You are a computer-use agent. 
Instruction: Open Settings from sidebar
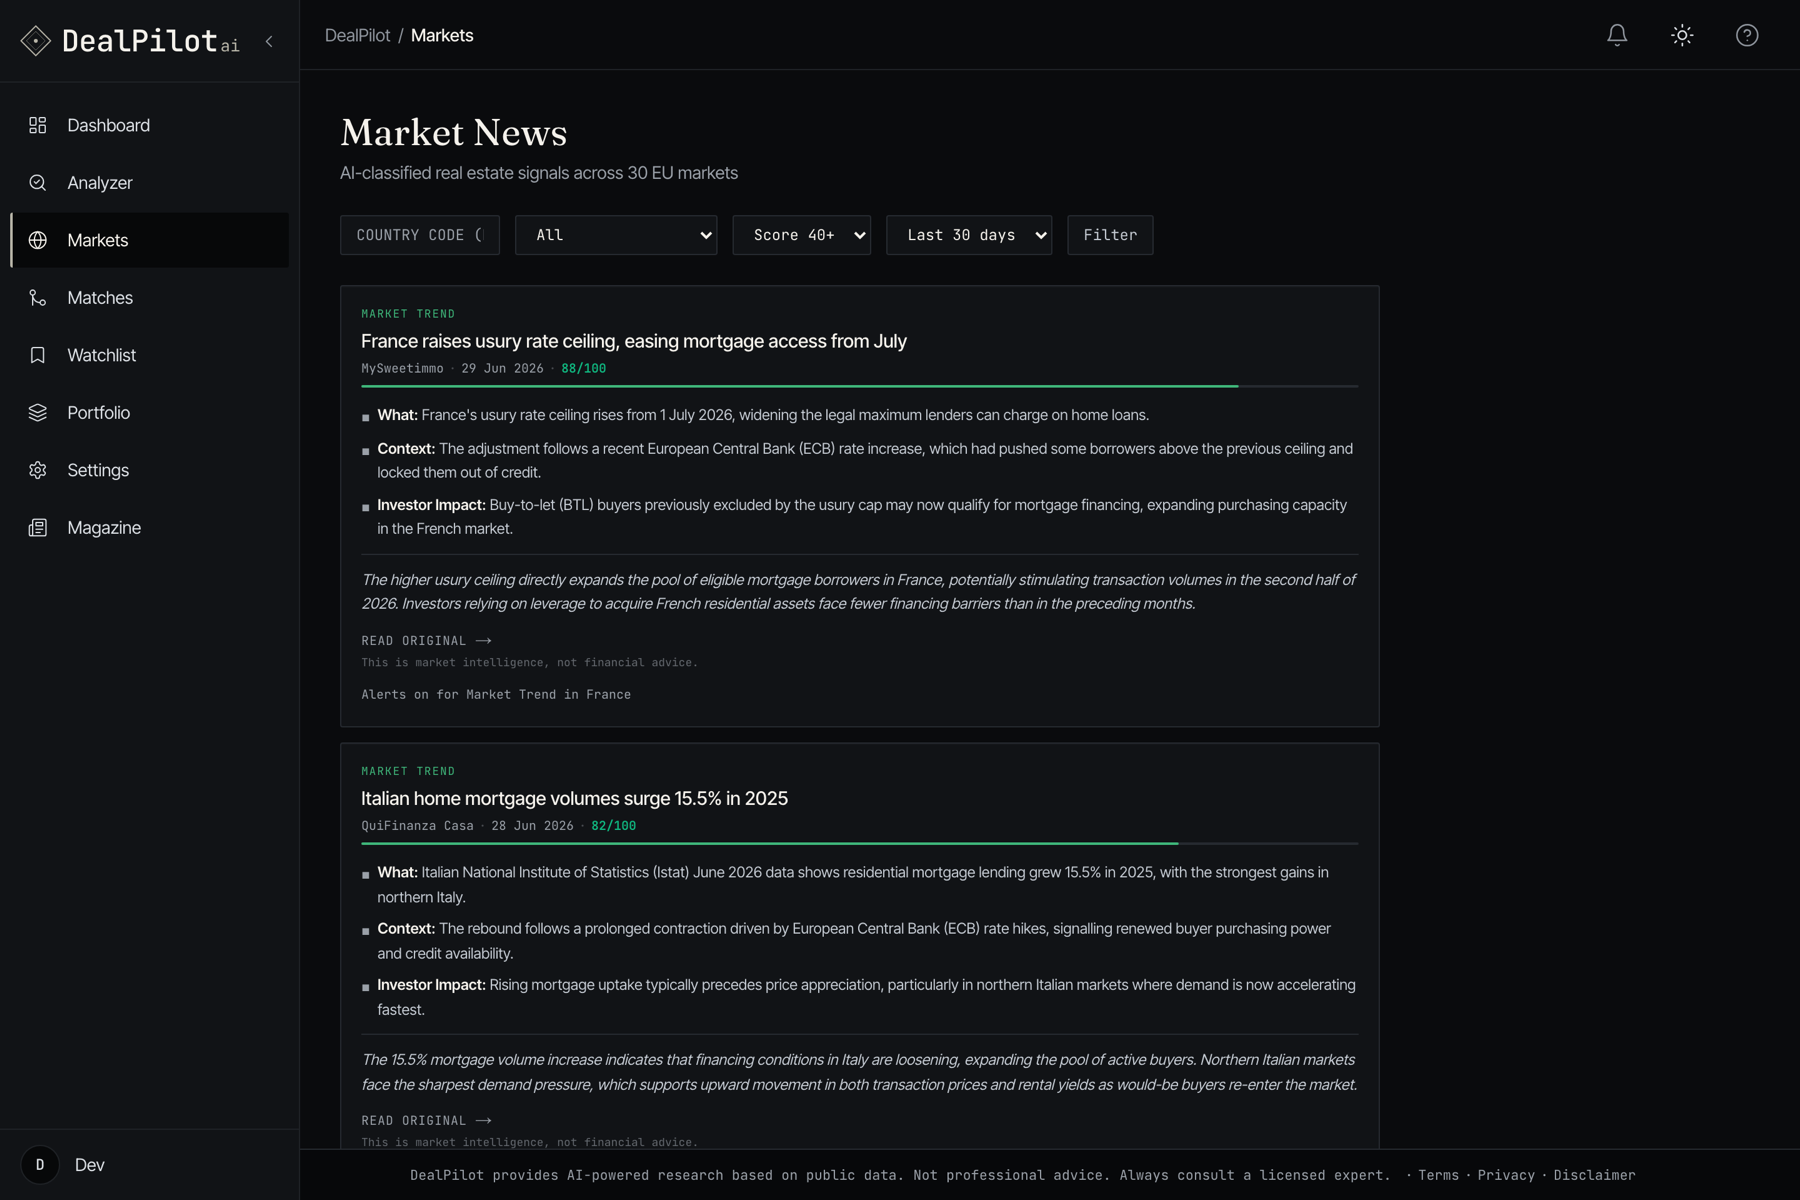150,470
